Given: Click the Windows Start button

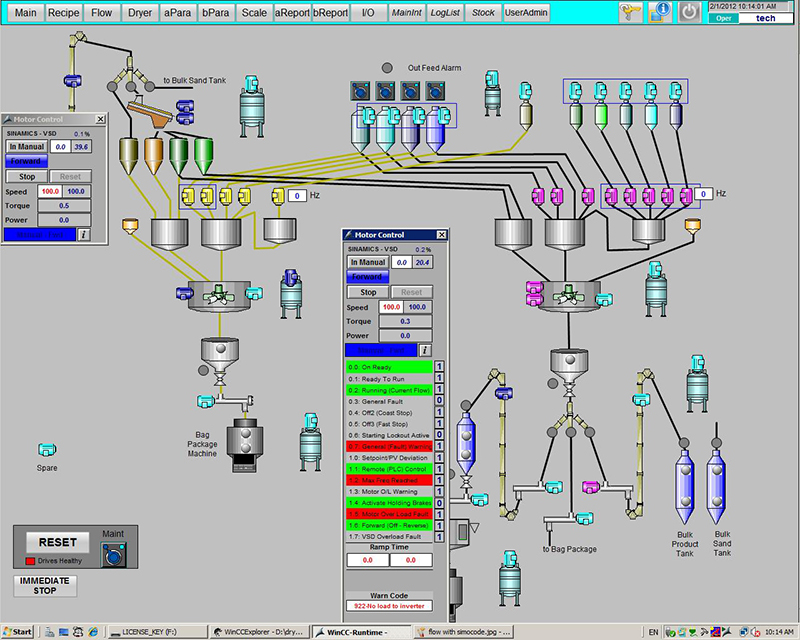Looking at the screenshot, I should click(17, 632).
